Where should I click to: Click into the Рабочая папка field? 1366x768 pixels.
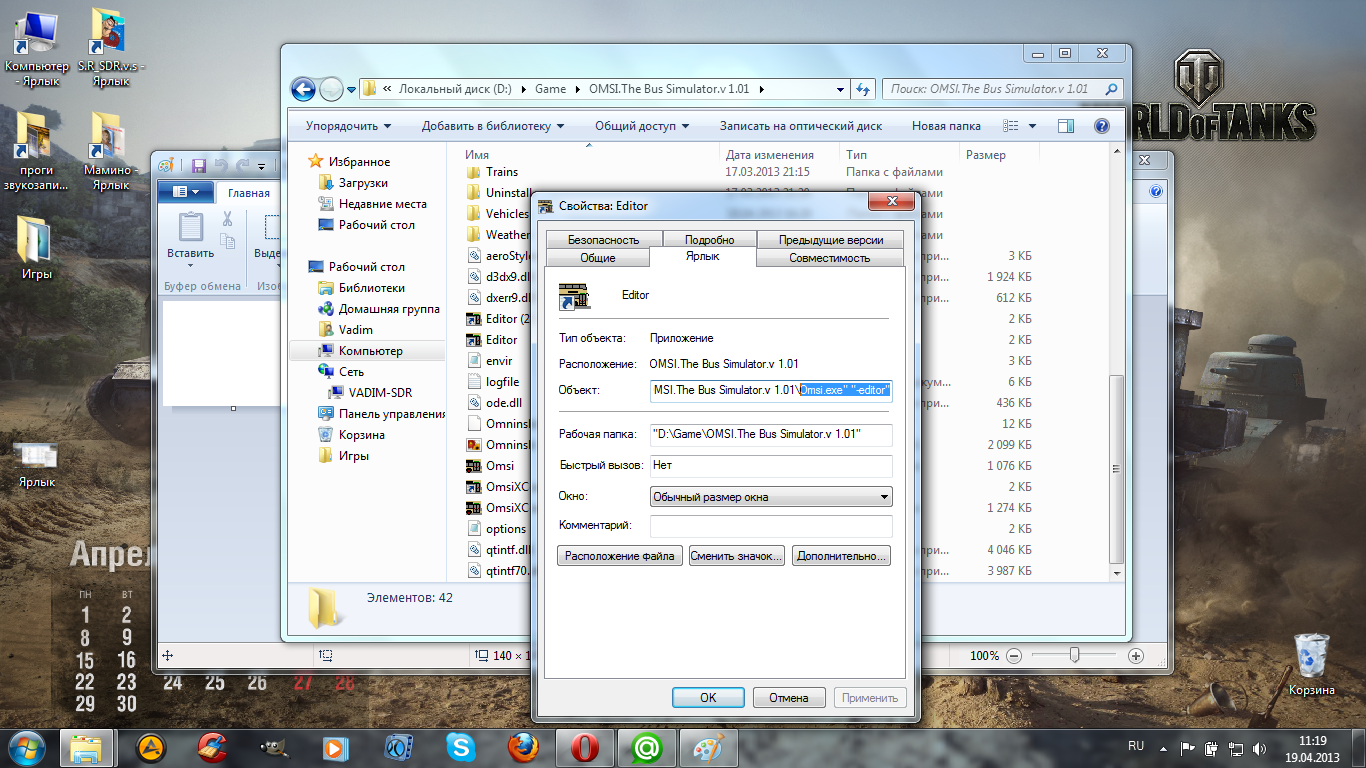[x=771, y=435]
